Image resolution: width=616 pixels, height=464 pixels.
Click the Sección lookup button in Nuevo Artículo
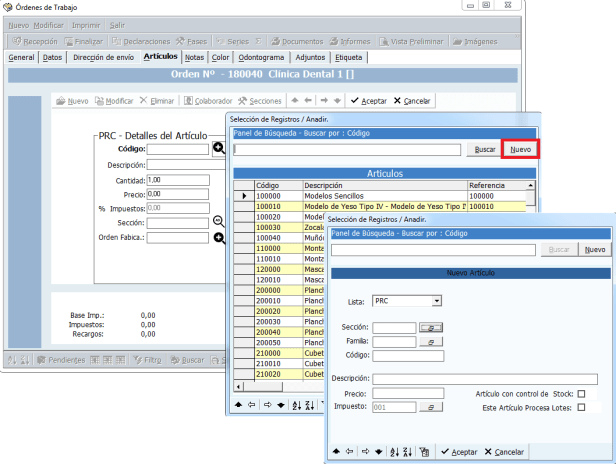point(430,327)
